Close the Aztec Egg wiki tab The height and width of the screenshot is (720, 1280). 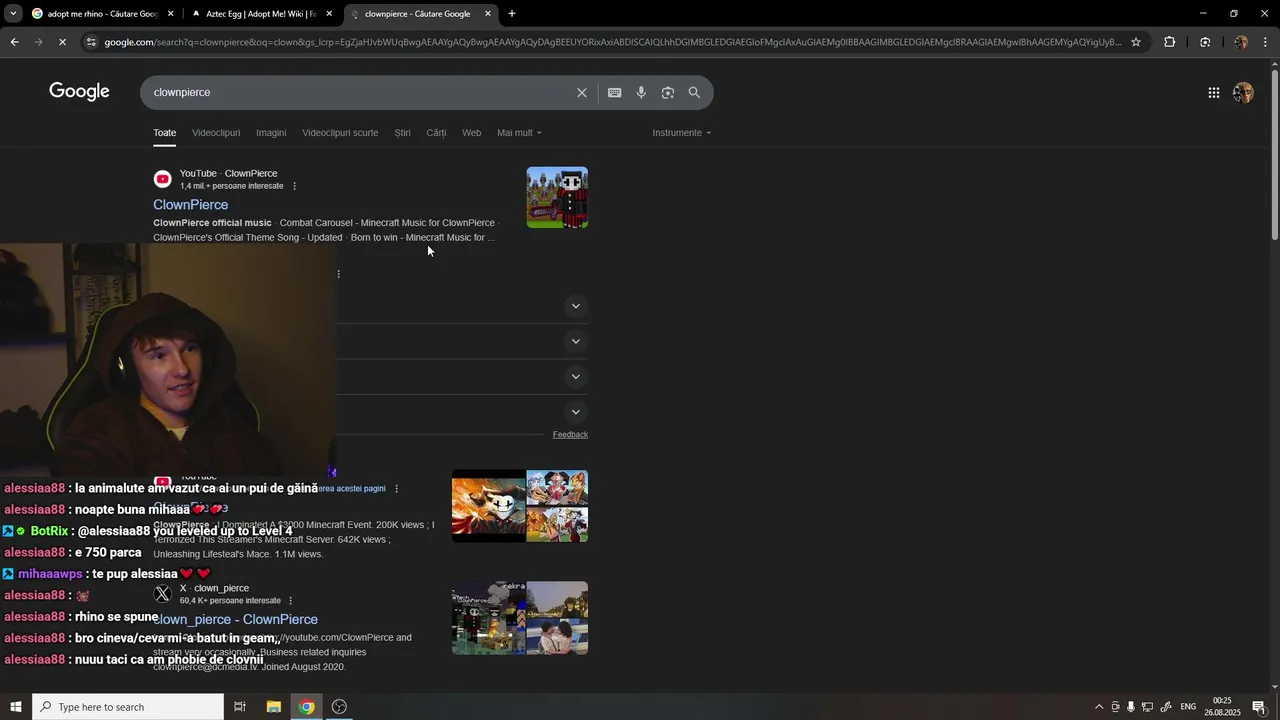pyautogui.click(x=329, y=14)
